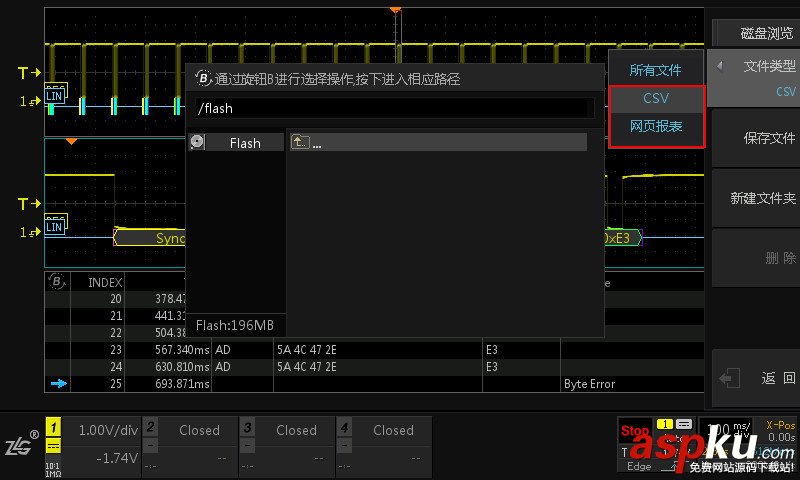
Task: Enable closed channel 3
Action: [285, 439]
